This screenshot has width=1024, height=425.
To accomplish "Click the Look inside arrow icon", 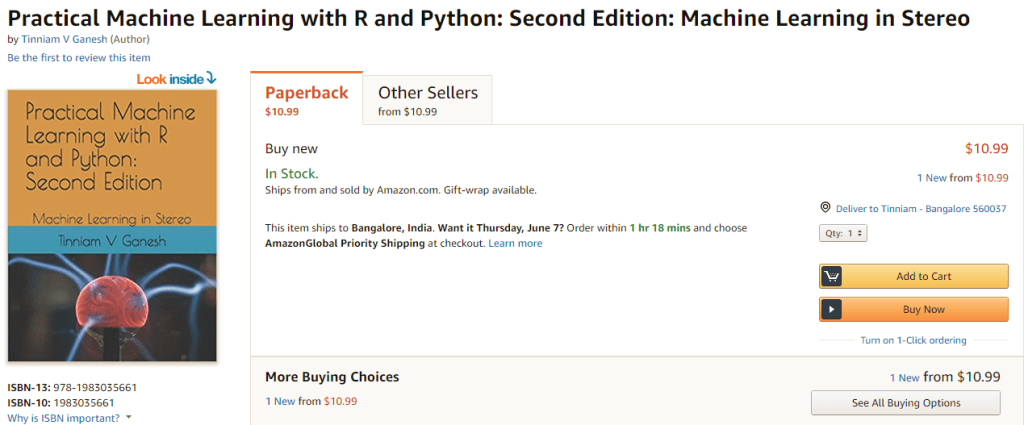I will (211, 78).
